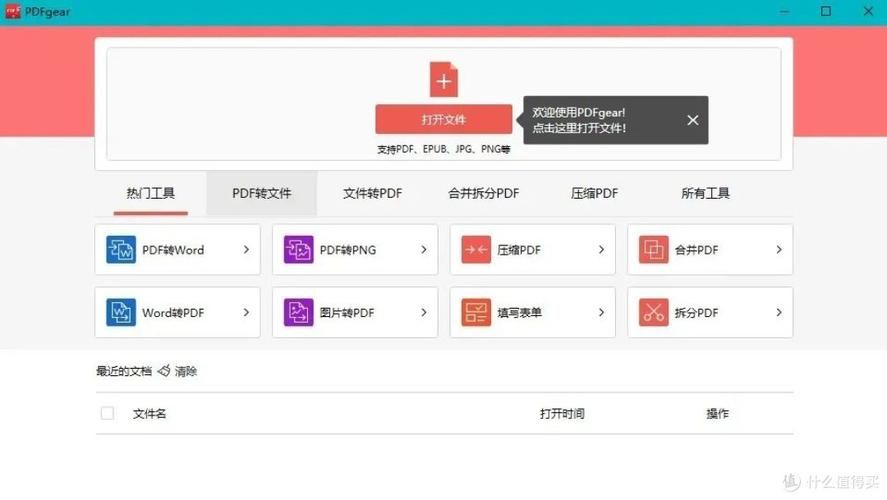This screenshot has height=500, width=887.
Task: Click the 文件名 column header
Action: tap(149, 414)
